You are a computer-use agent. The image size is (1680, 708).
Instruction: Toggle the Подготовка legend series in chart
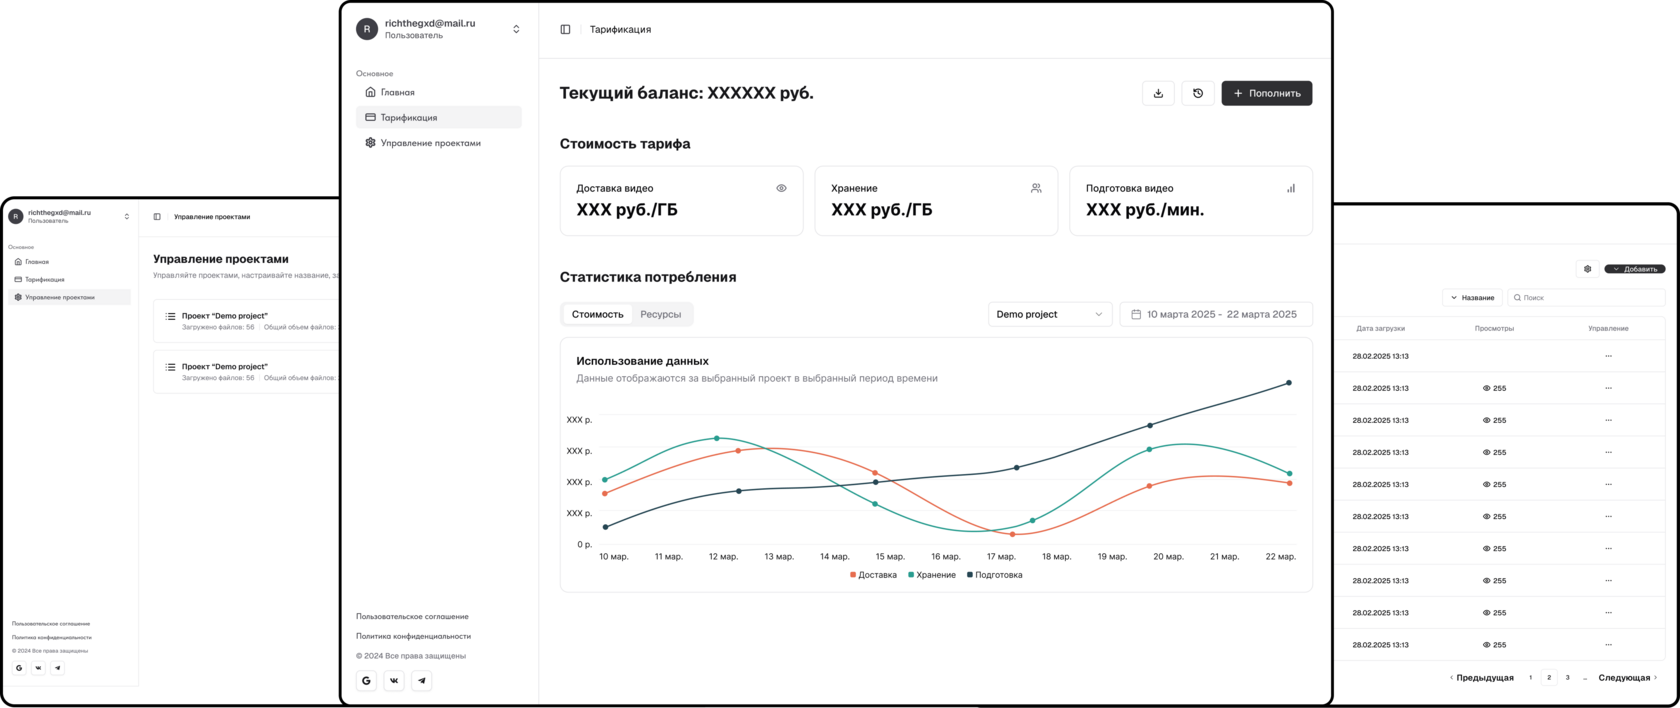[x=995, y=575]
